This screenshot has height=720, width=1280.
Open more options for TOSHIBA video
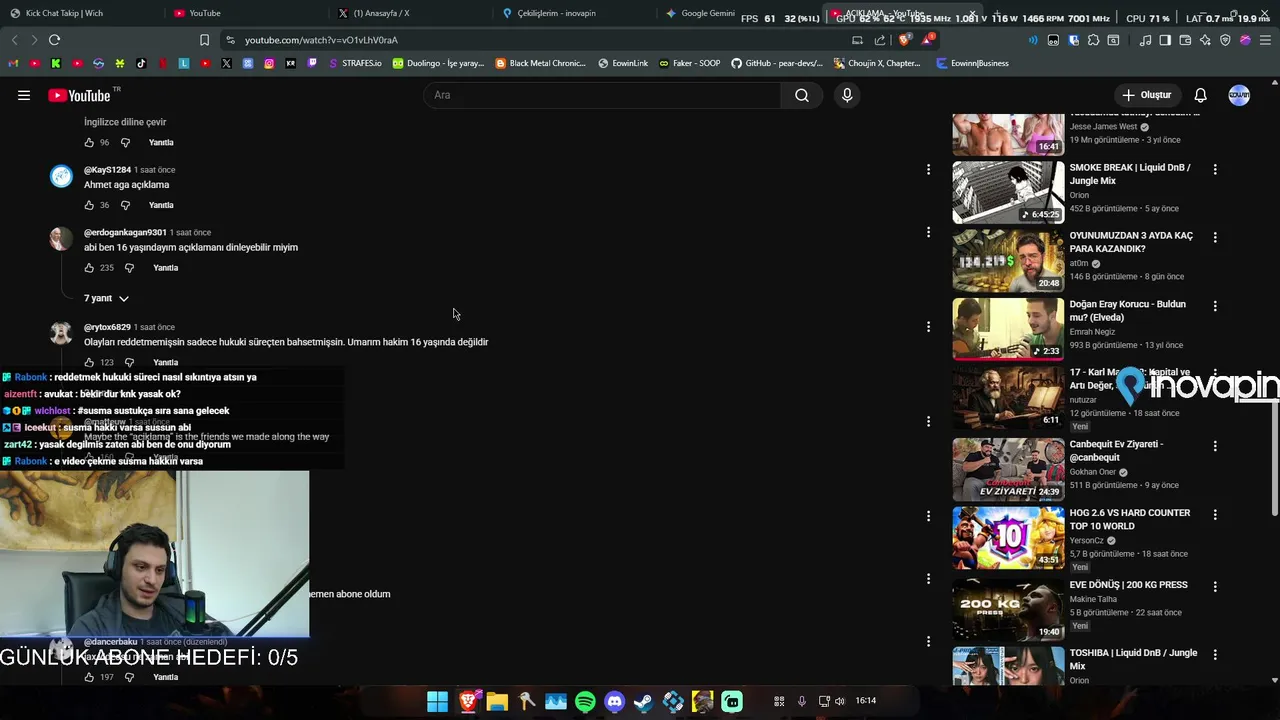point(1215,655)
